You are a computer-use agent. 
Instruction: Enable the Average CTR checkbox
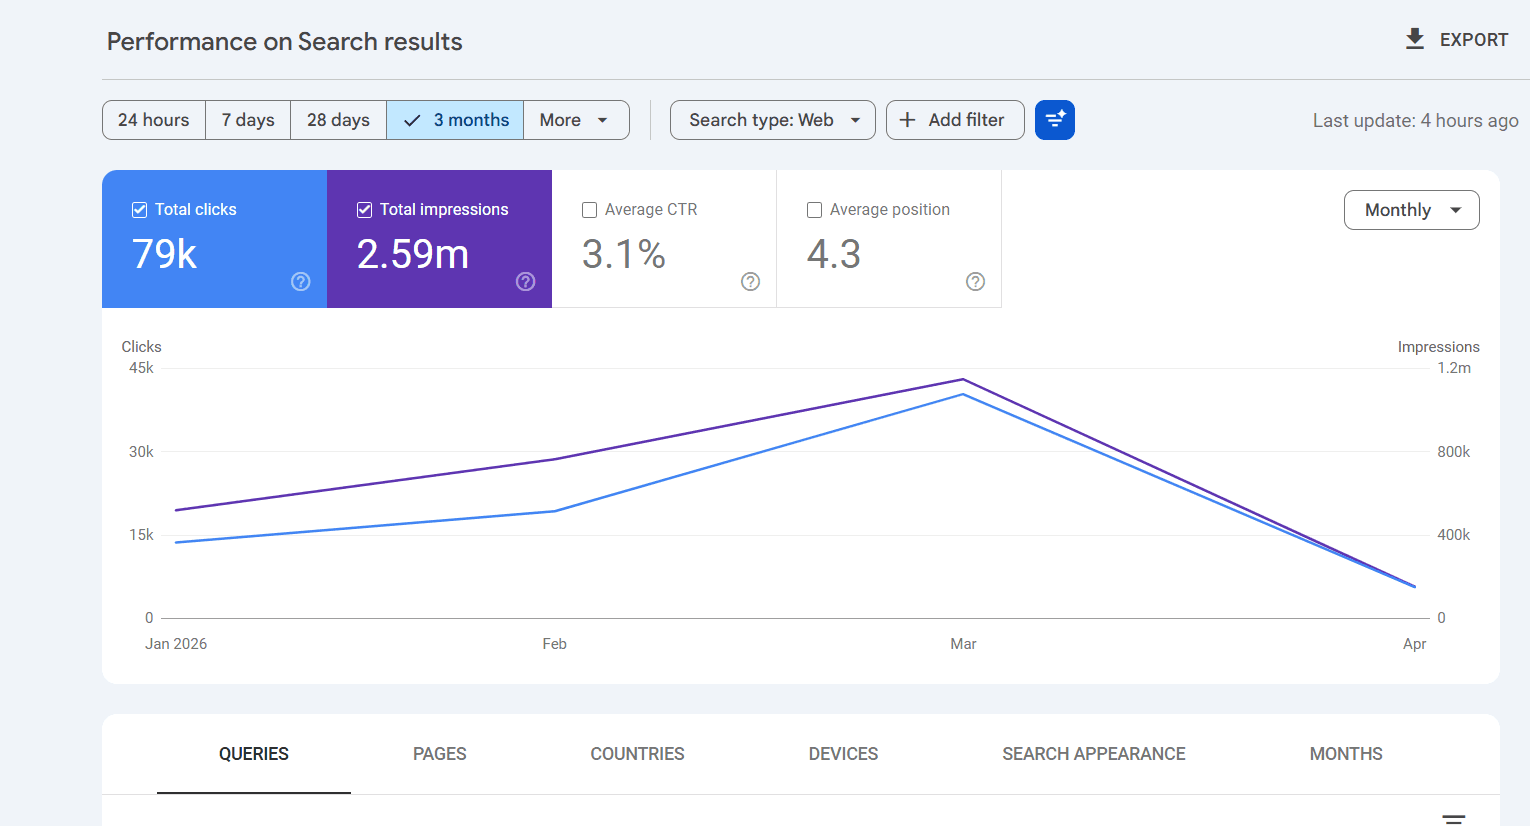click(x=589, y=209)
